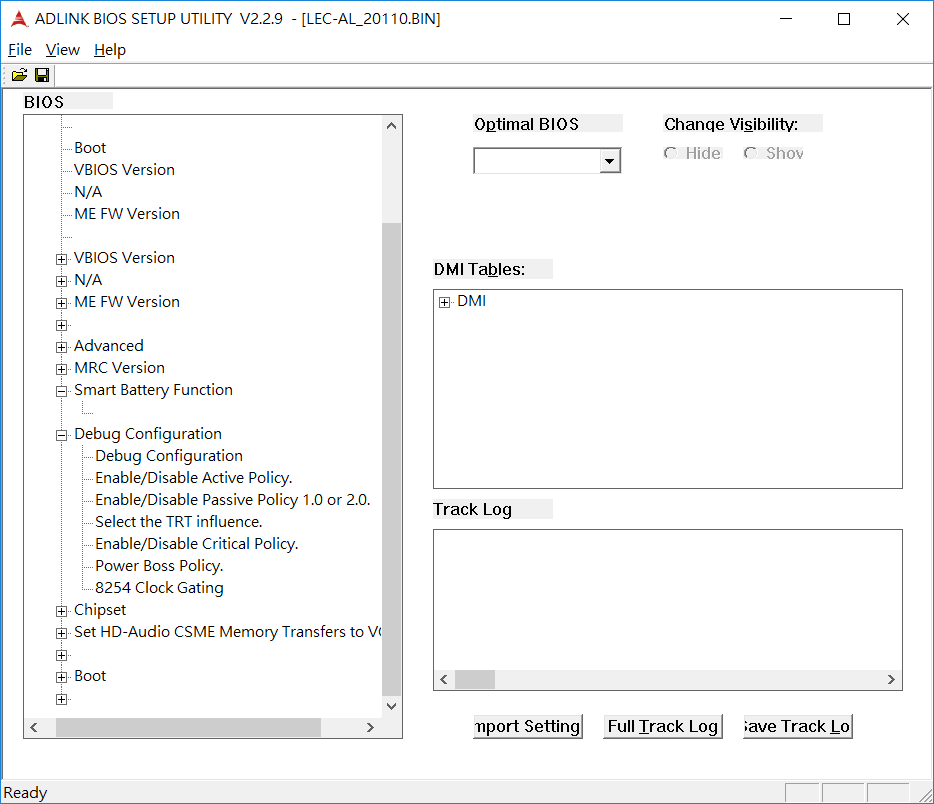Click the Change Visibility label

pyautogui.click(x=731, y=124)
